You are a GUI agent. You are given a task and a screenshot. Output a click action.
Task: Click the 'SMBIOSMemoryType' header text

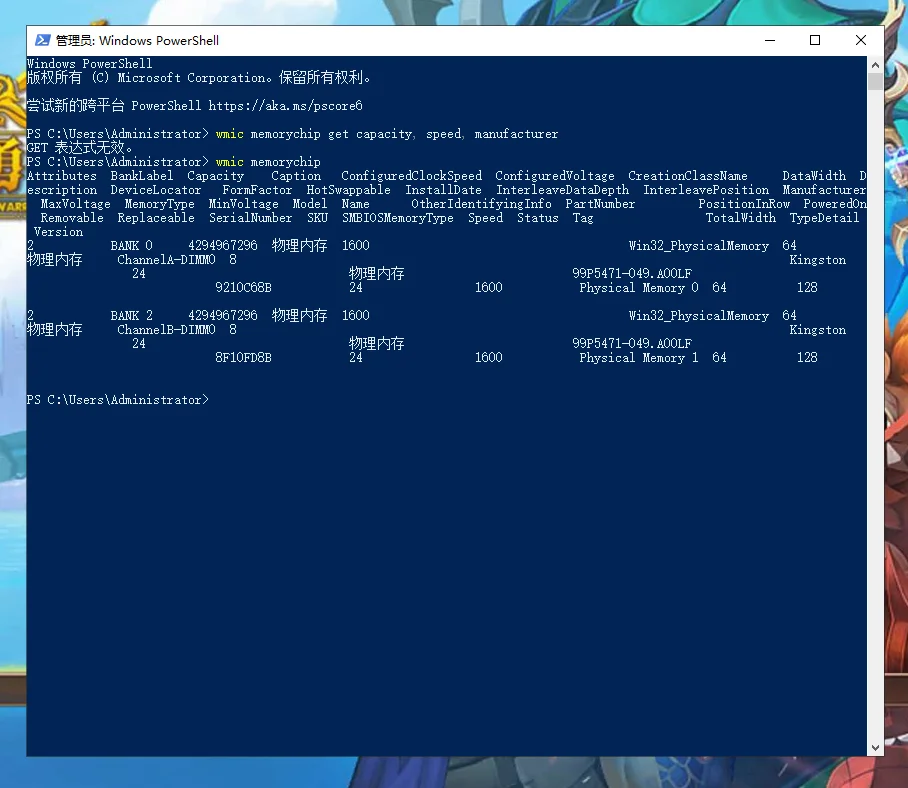[x=397, y=218]
